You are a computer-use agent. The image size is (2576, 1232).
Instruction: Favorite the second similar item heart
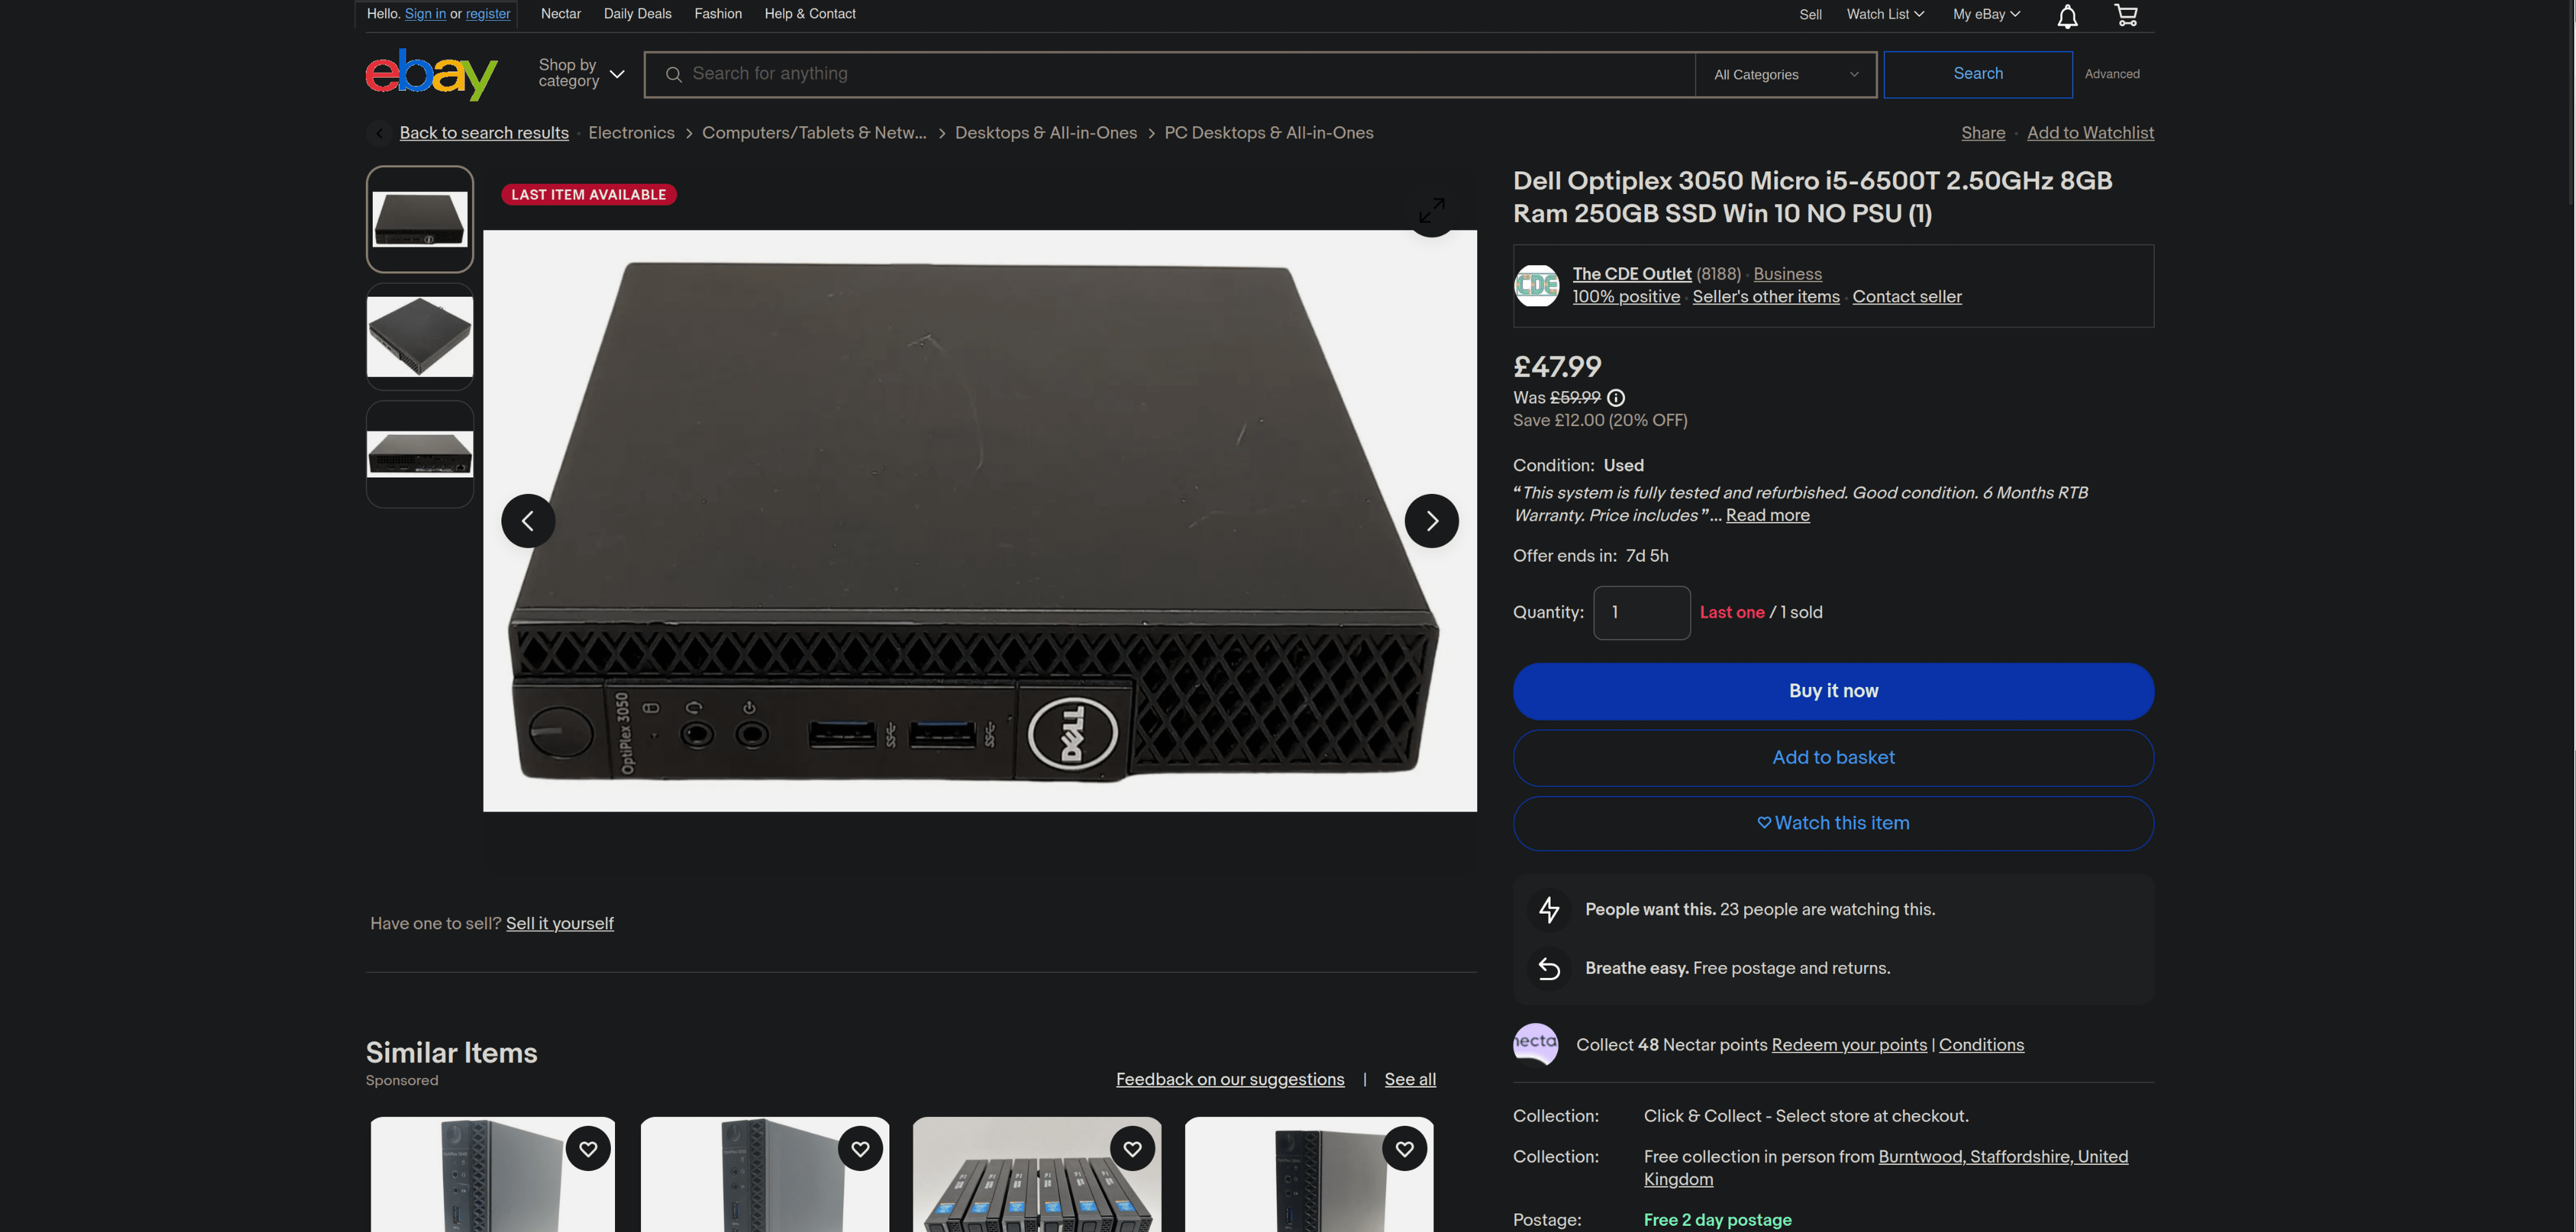(x=860, y=1149)
